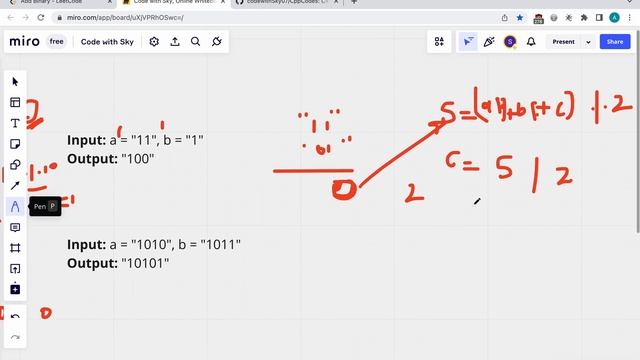Select the Frame tool

point(15,248)
